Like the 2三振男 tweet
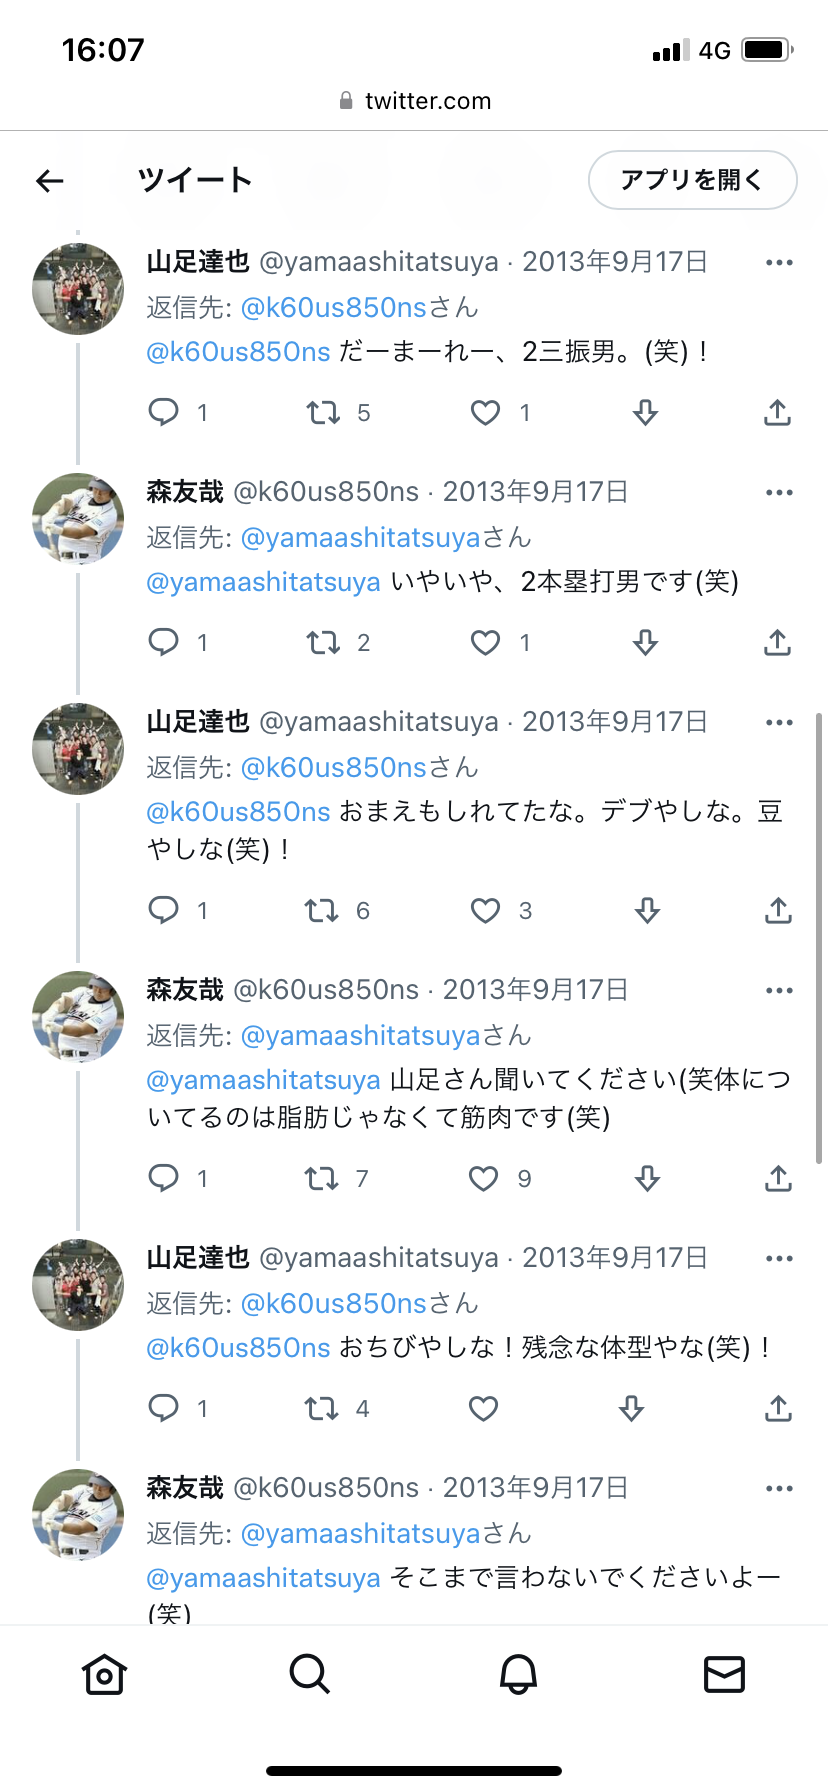Viewport: 828px width, 1792px height. 486,412
